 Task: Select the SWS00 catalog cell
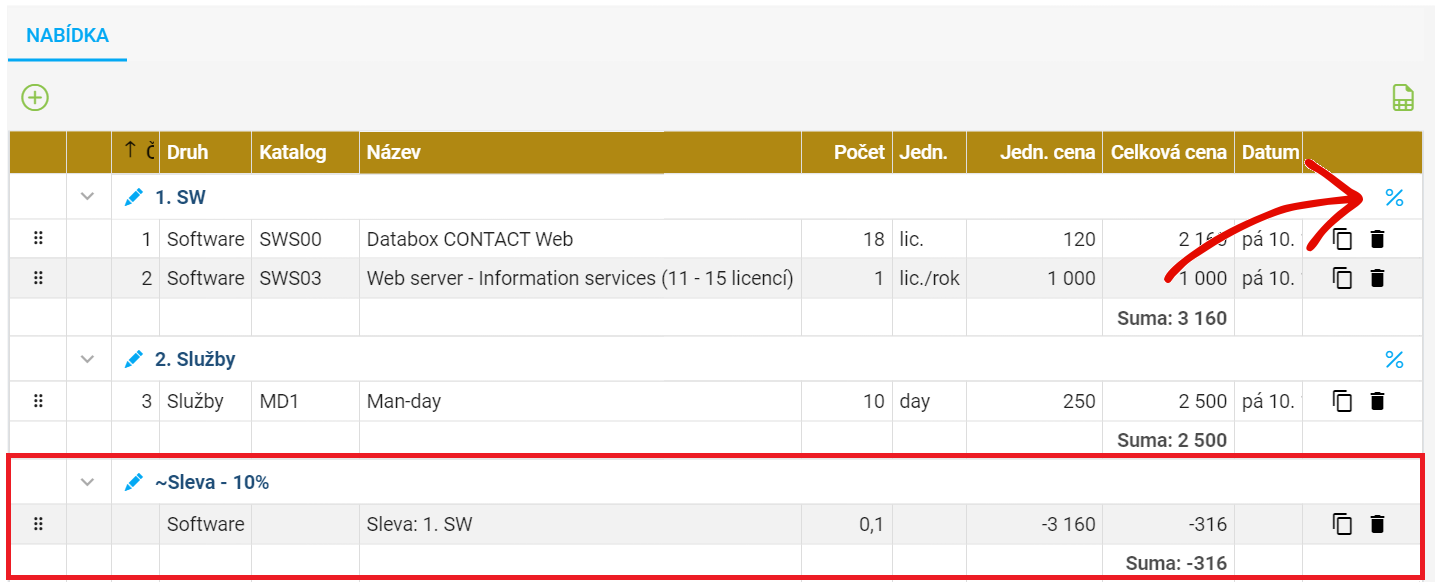[305, 239]
